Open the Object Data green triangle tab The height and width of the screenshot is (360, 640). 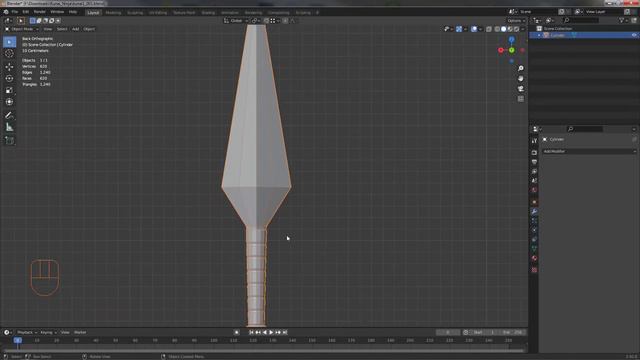click(x=534, y=248)
